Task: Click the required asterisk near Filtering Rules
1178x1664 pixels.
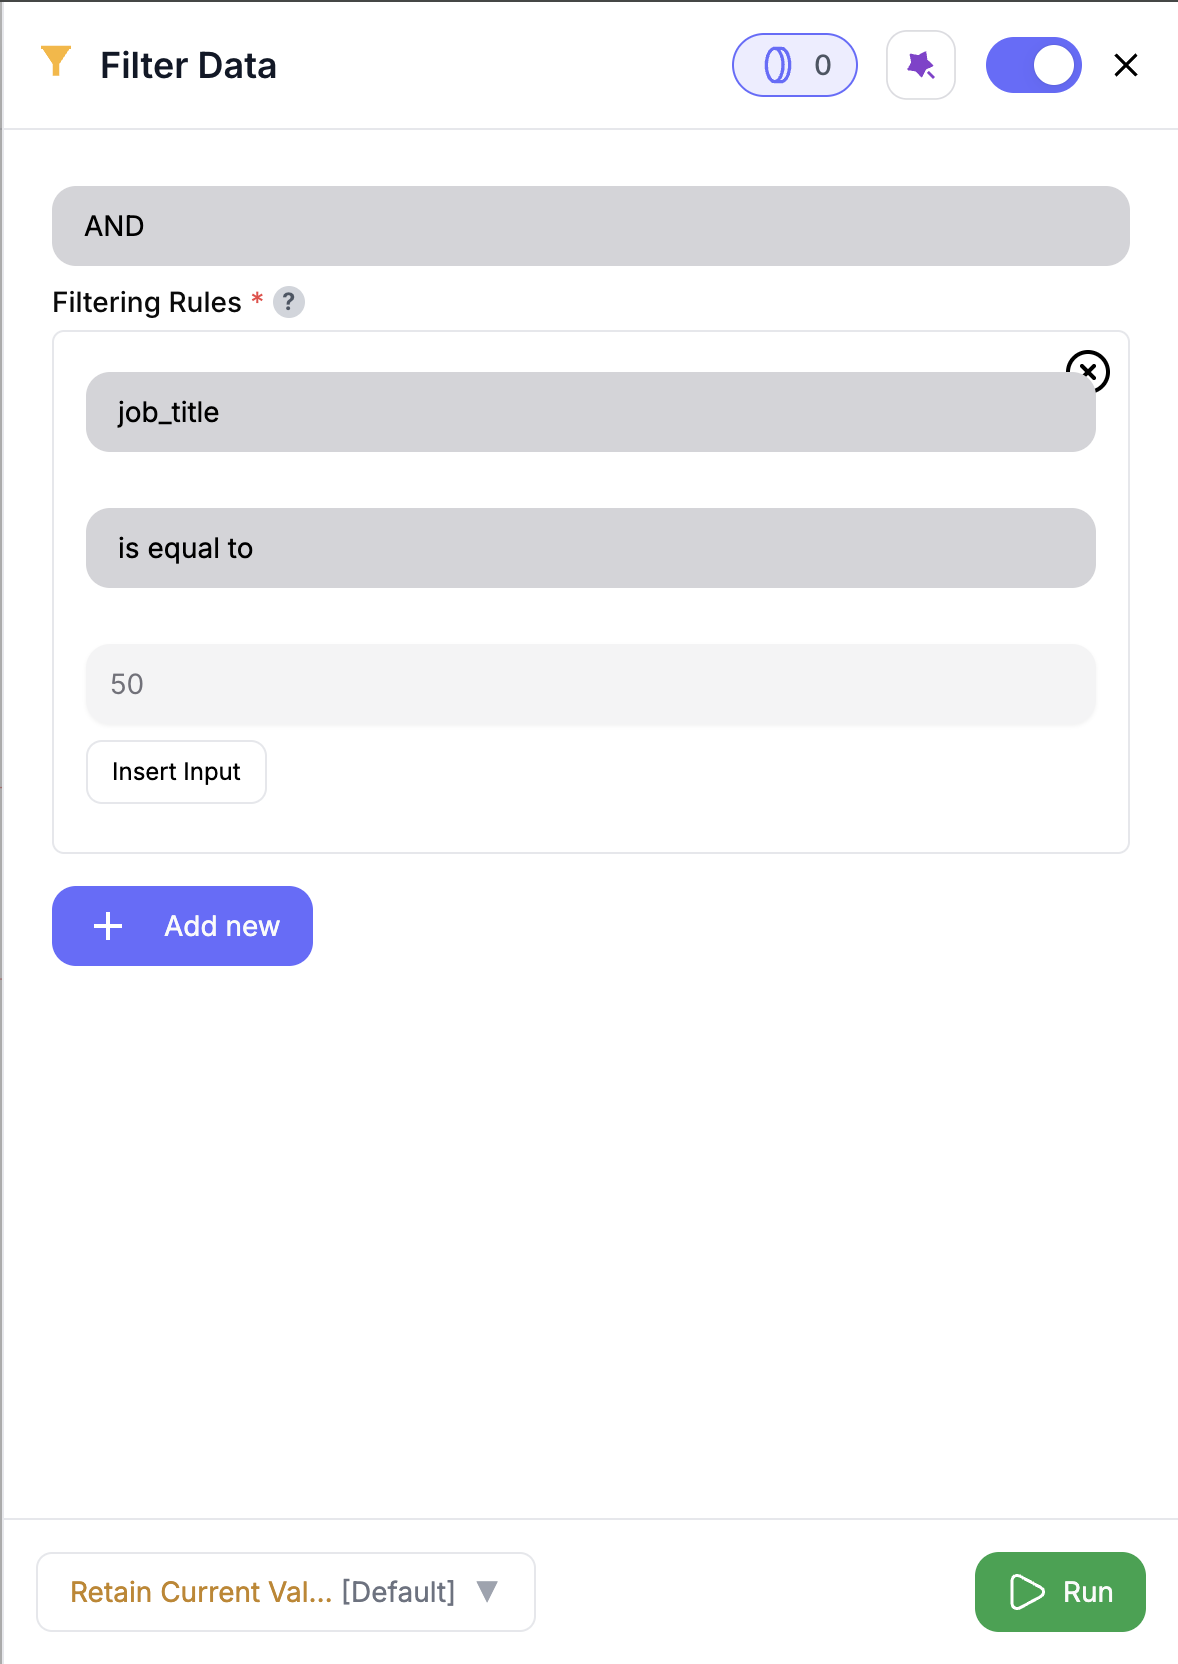Action: pyautogui.click(x=256, y=299)
